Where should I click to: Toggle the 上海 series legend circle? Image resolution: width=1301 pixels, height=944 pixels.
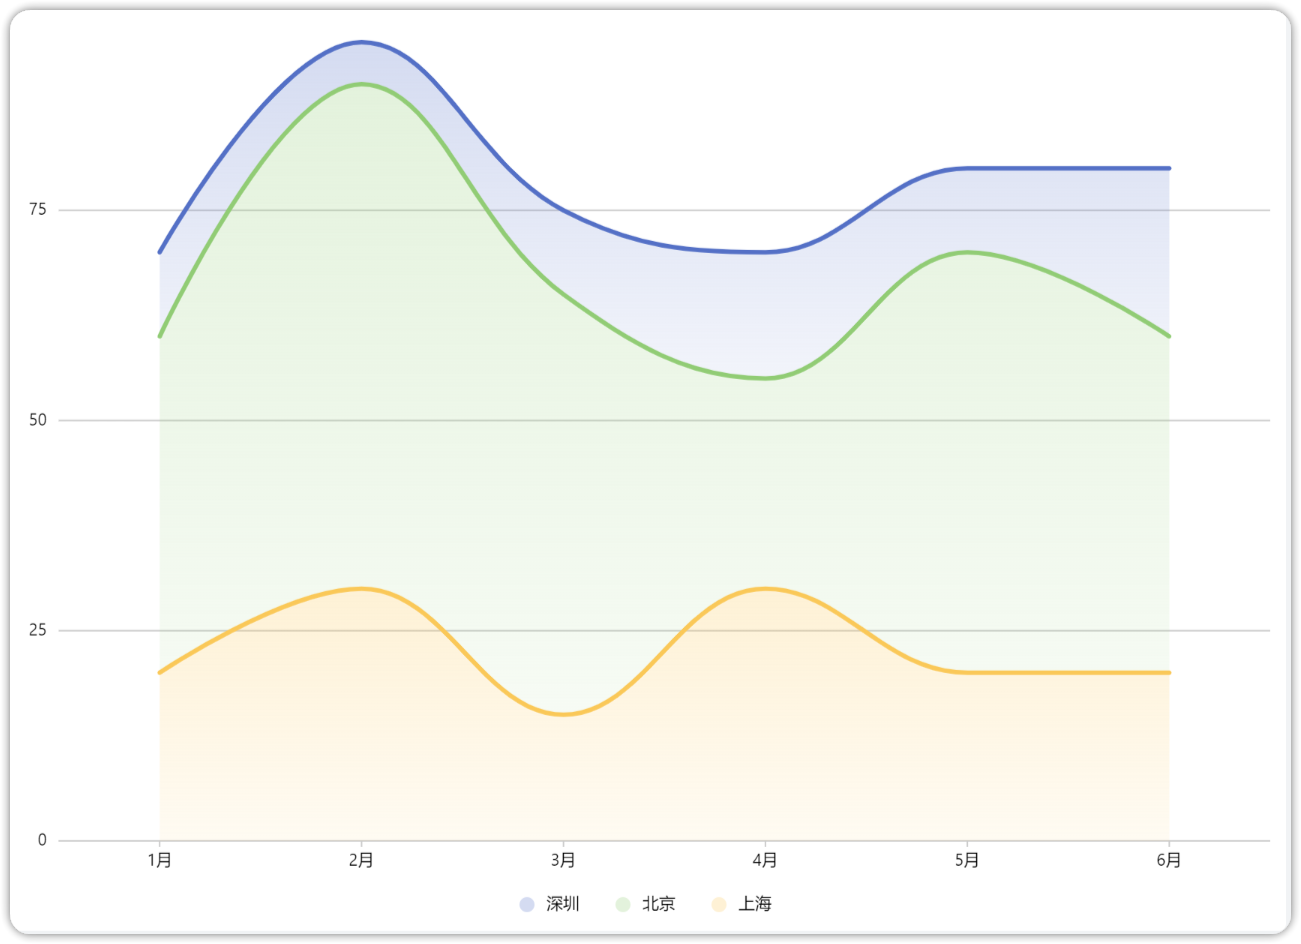pos(719,904)
